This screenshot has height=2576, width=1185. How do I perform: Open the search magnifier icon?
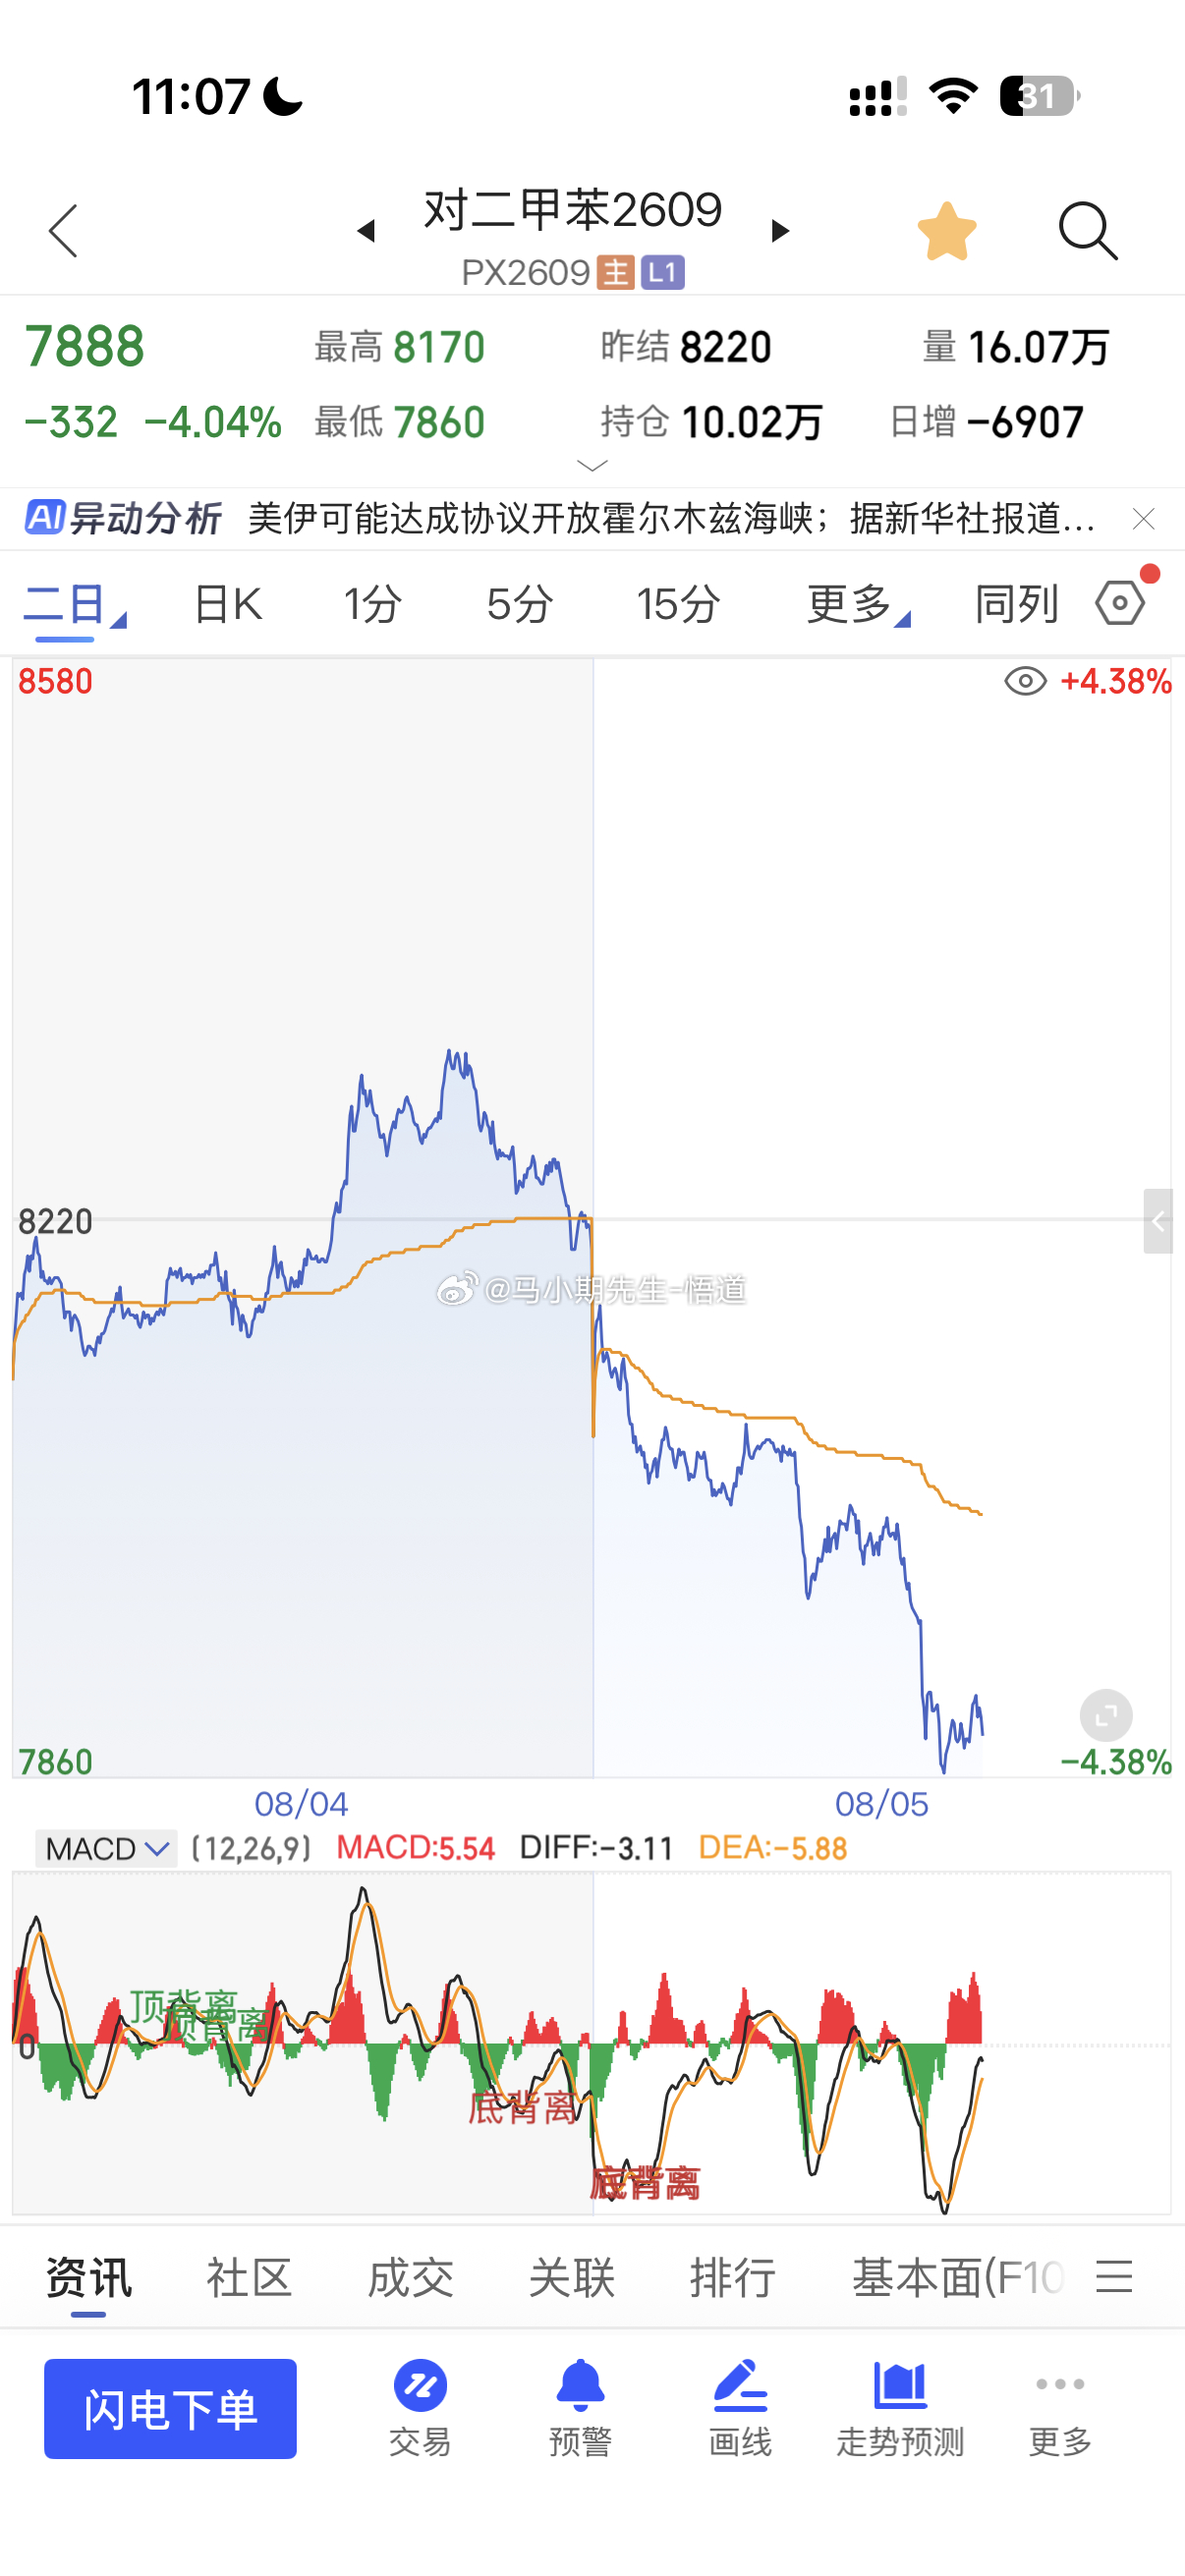[1088, 231]
